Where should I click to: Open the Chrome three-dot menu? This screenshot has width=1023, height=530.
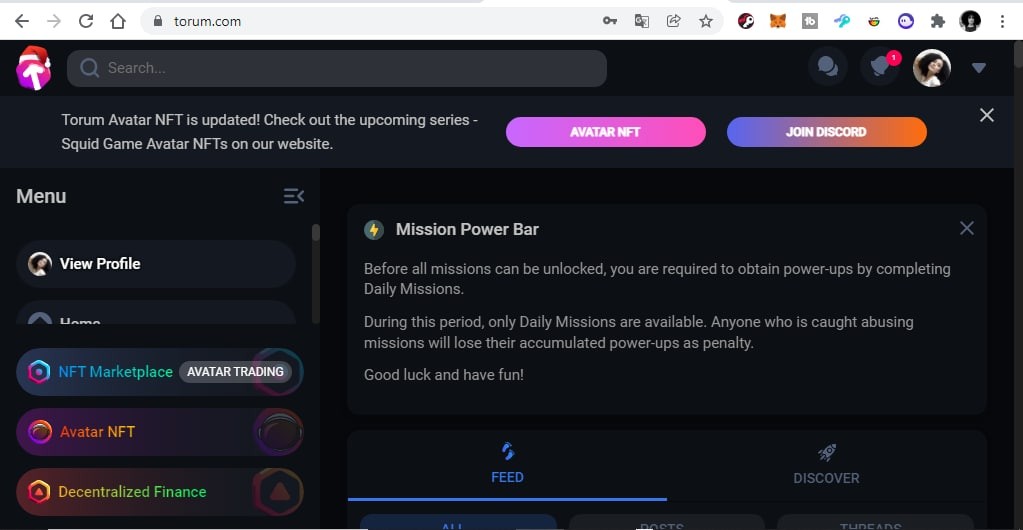[1002, 21]
